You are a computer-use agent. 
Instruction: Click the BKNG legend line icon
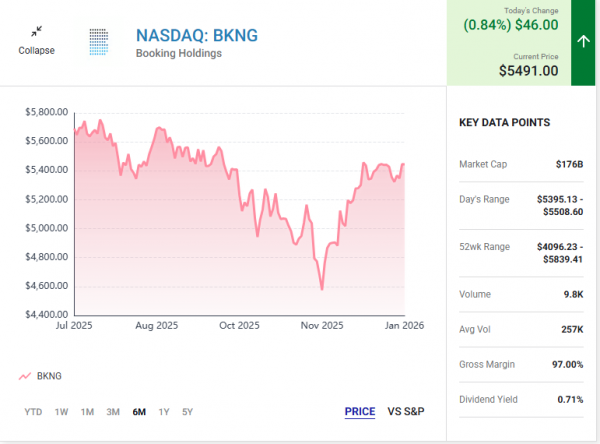(24, 376)
